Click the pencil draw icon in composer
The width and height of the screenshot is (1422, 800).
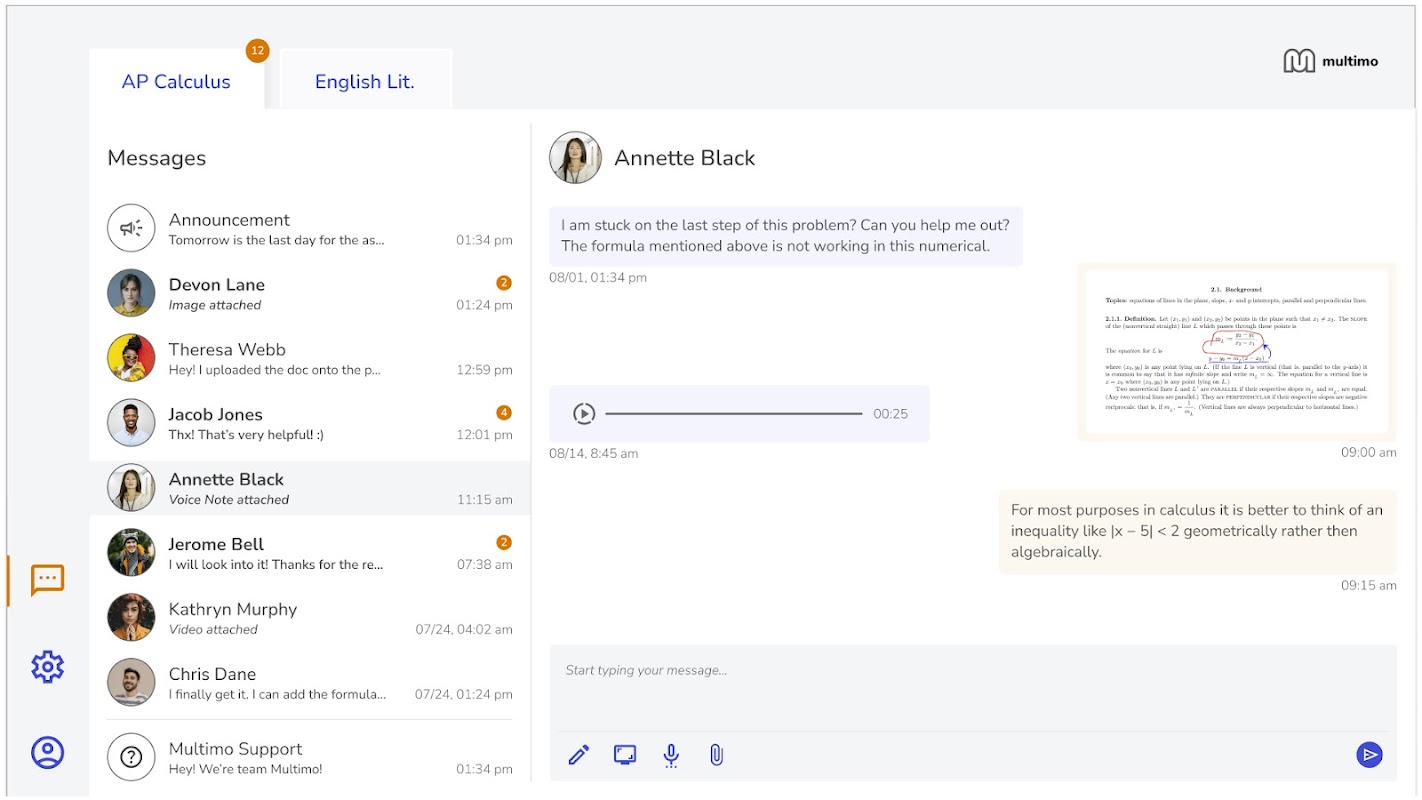[x=578, y=755]
